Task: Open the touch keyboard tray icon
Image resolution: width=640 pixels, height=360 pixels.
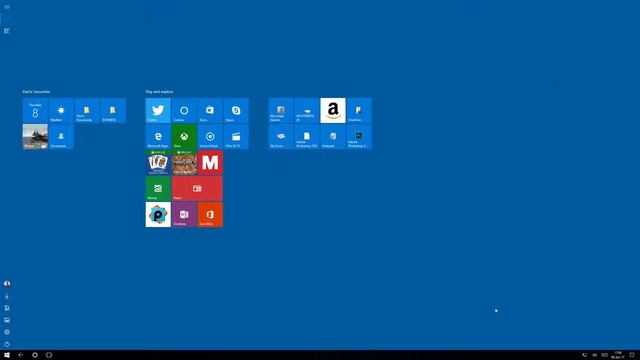Action: click(604, 355)
